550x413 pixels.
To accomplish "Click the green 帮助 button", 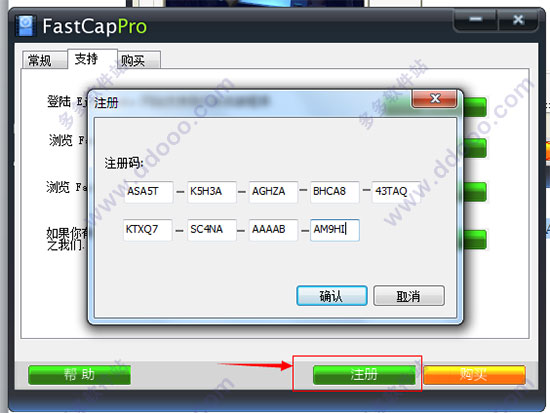I will [x=79, y=375].
